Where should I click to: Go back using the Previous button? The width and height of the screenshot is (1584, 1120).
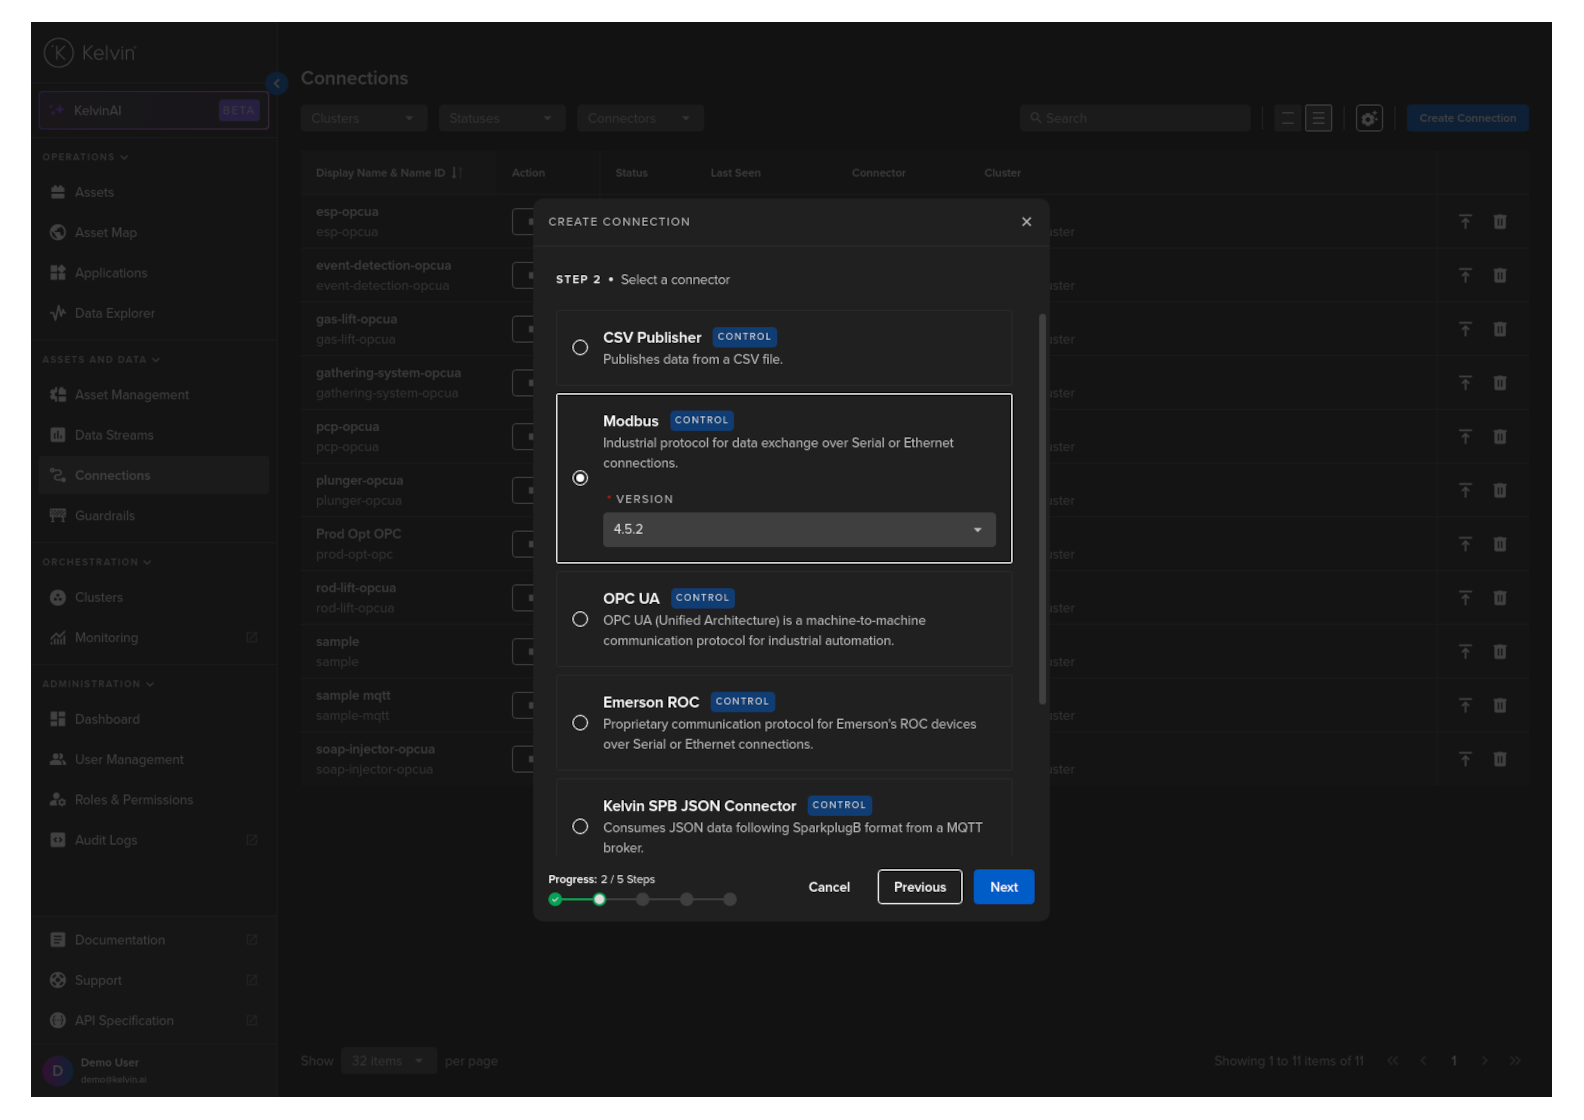(919, 887)
